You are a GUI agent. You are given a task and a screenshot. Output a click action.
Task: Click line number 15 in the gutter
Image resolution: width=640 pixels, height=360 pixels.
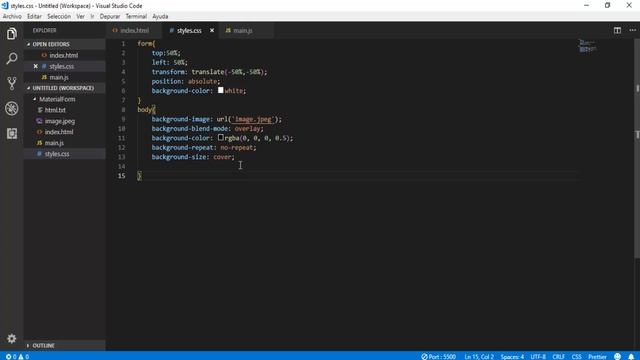click(x=122, y=176)
